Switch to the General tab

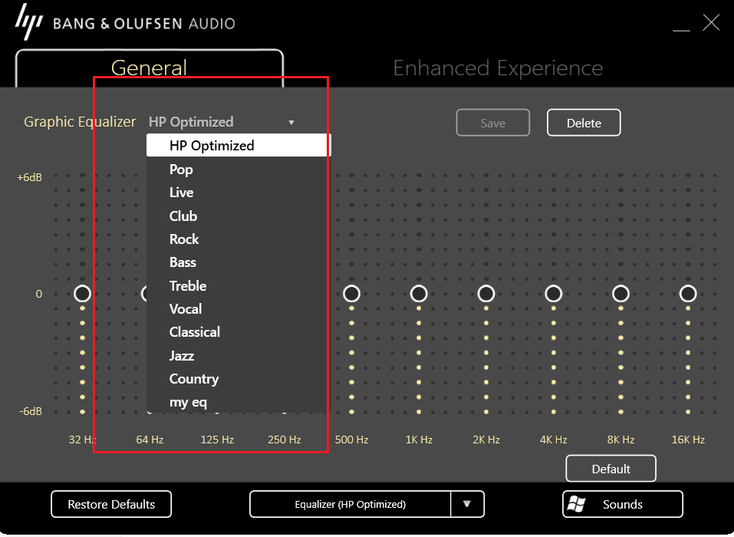click(149, 68)
